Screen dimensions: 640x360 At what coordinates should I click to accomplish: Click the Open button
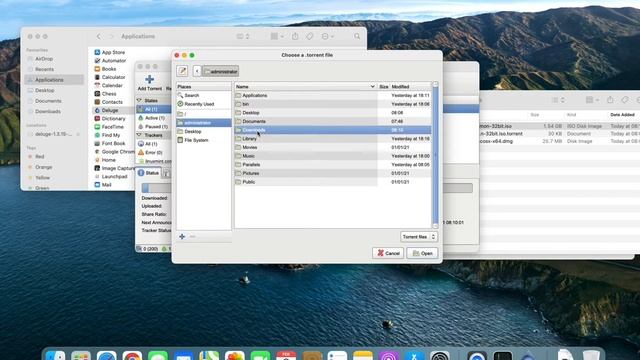click(x=422, y=253)
